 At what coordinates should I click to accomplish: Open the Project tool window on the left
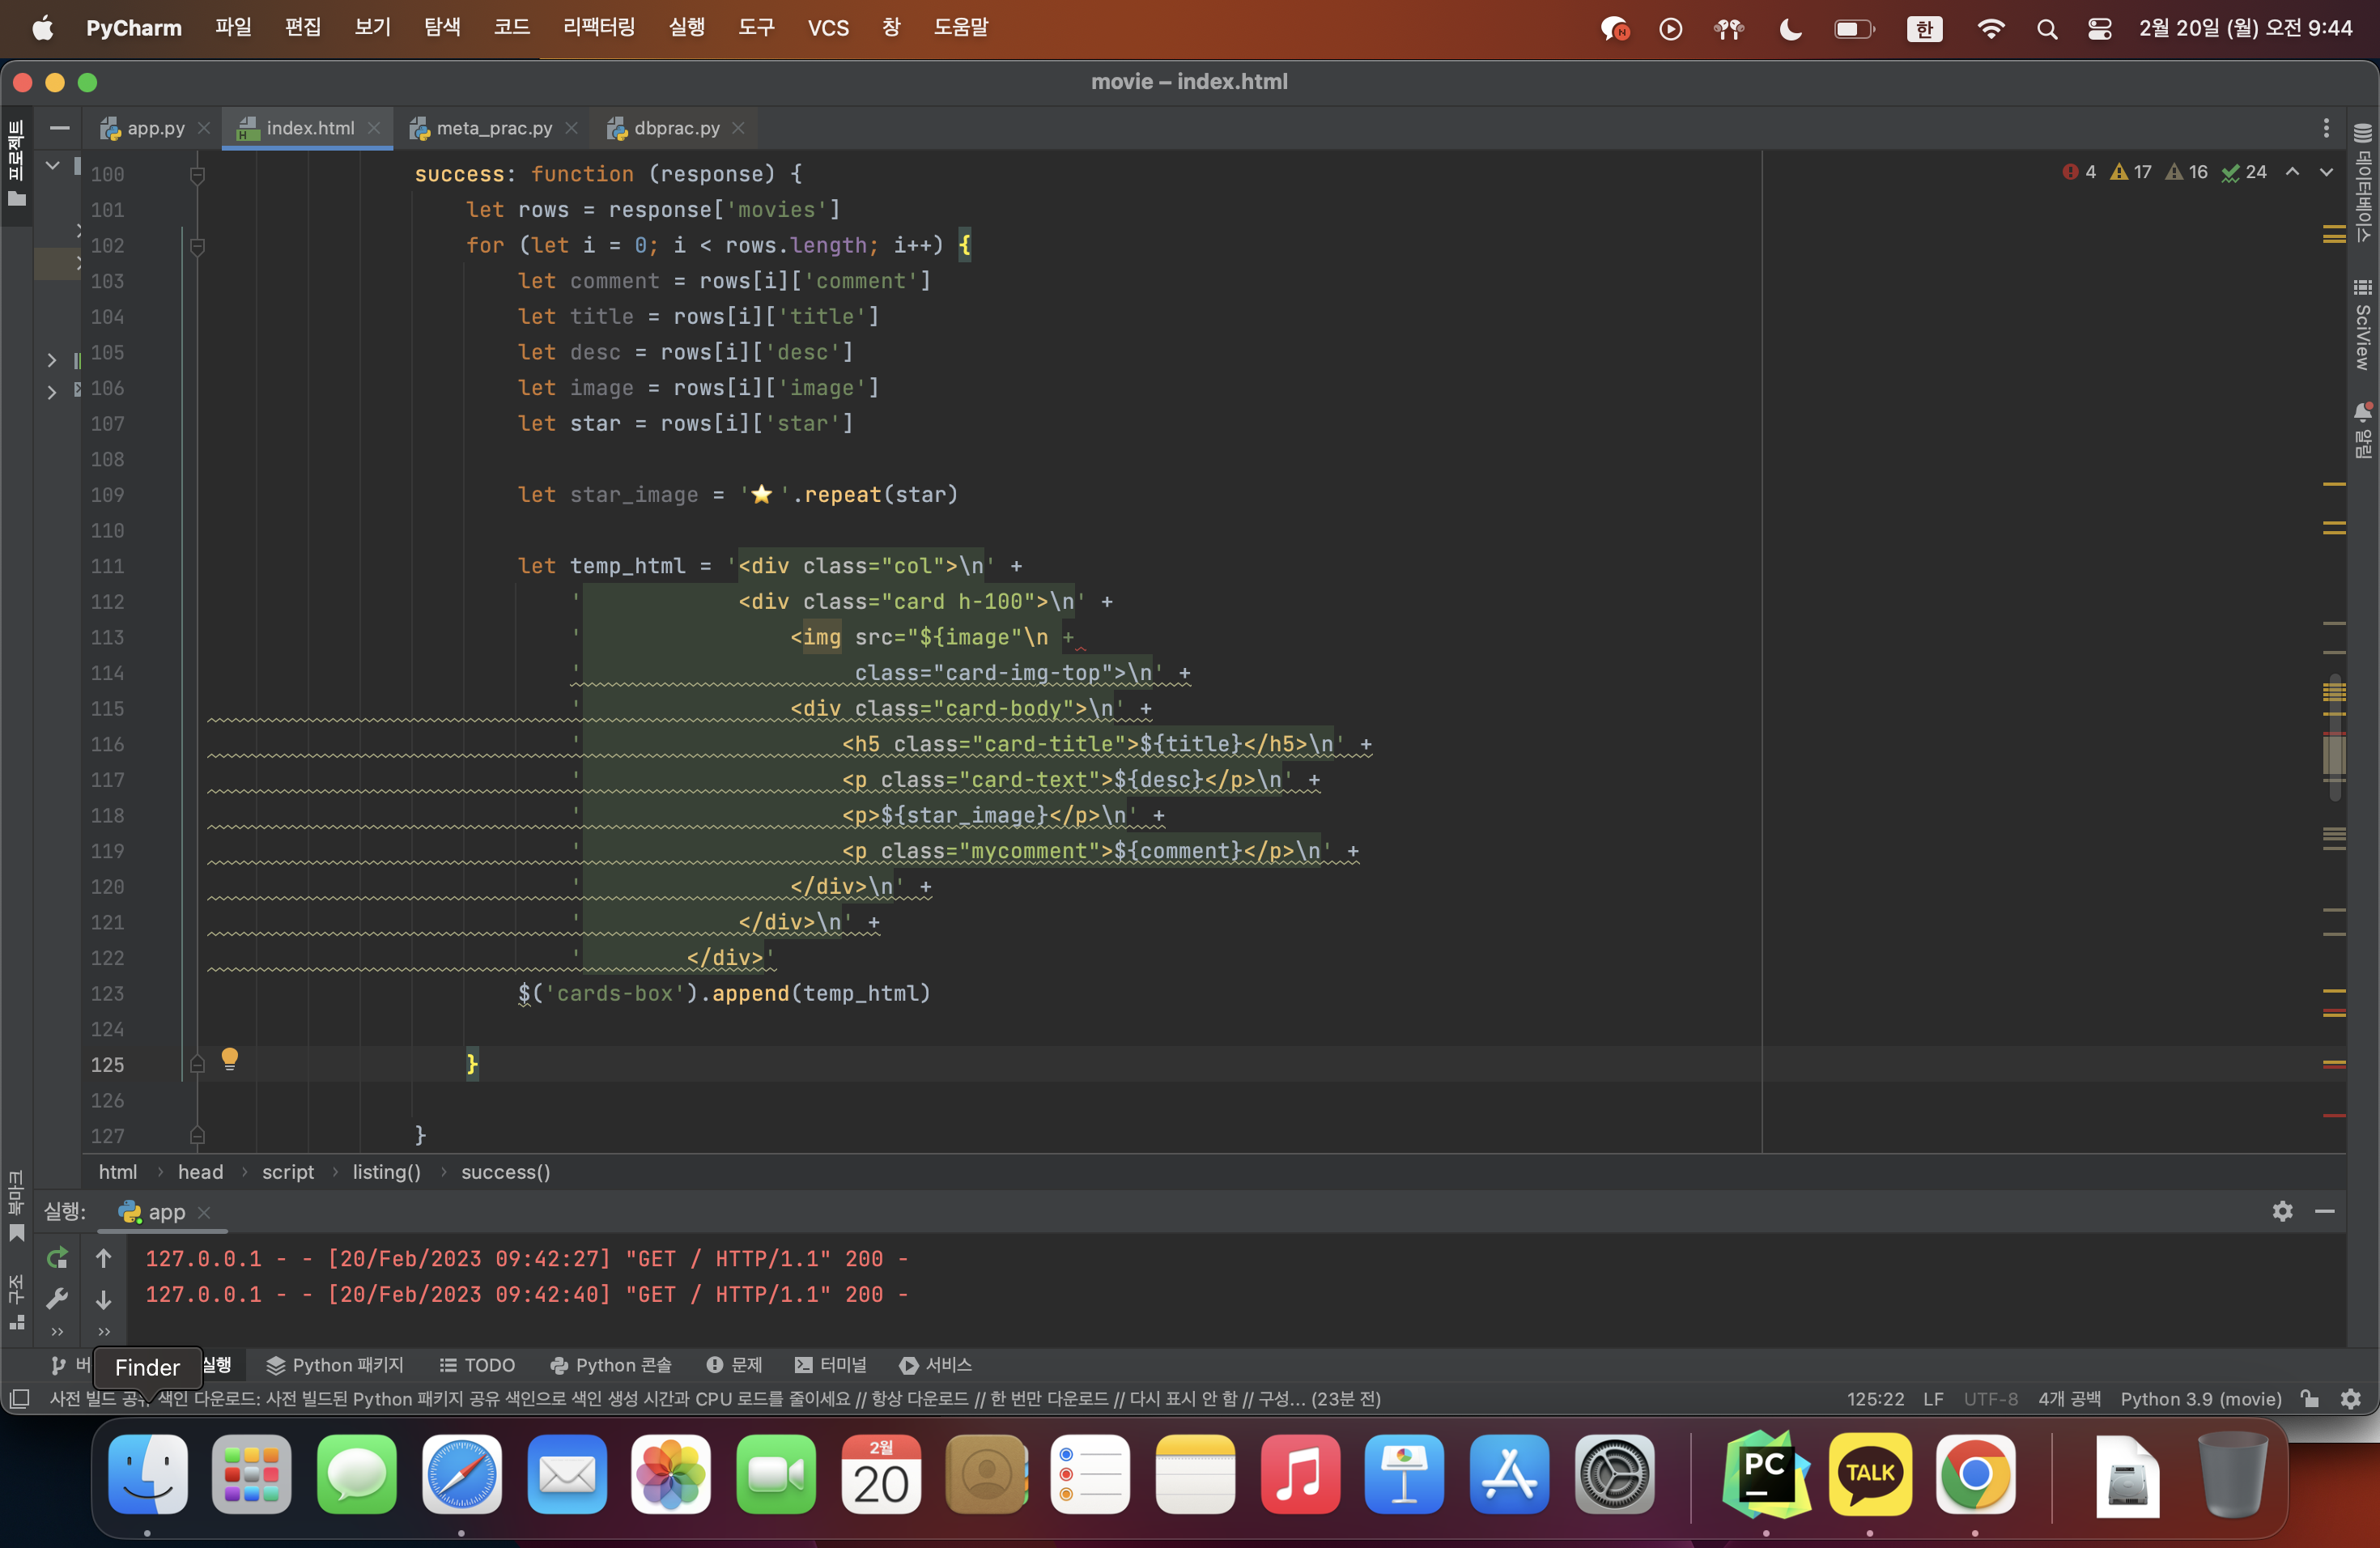click(x=16, y=163)
